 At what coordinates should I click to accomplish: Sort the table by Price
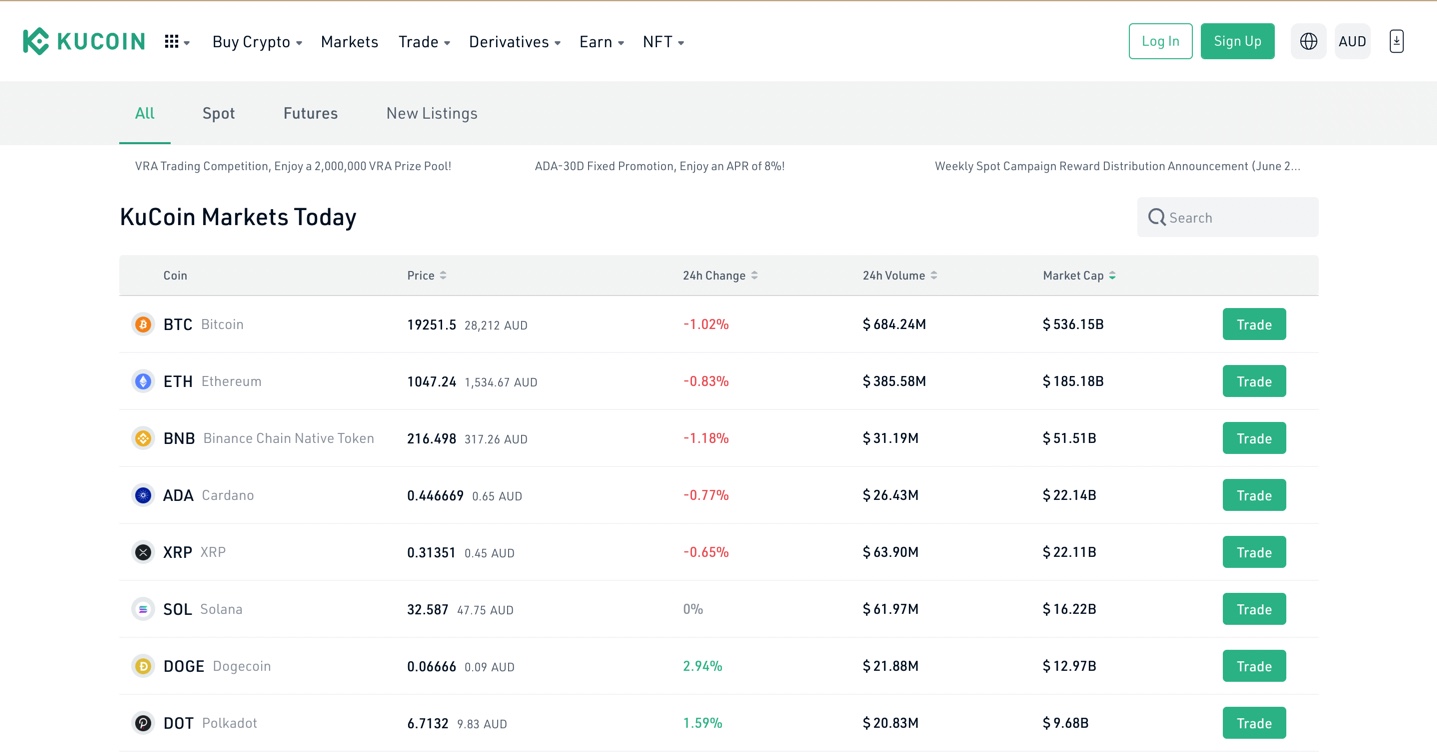click(427, 275)
